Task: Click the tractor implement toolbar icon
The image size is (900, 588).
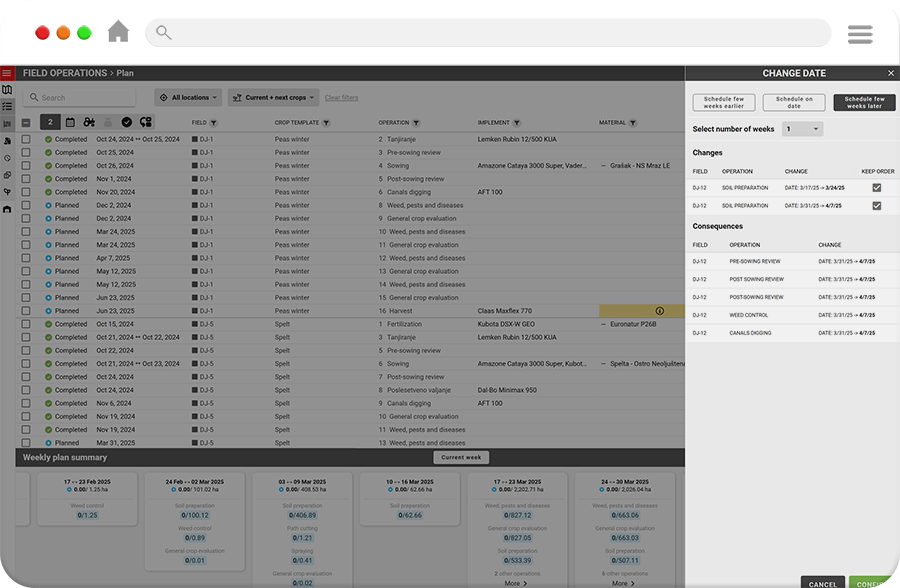Action: 89,122
